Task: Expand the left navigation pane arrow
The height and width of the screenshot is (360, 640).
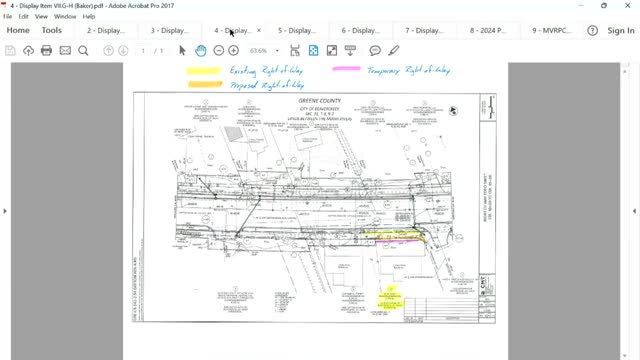Action: click(x=5, y=211)
